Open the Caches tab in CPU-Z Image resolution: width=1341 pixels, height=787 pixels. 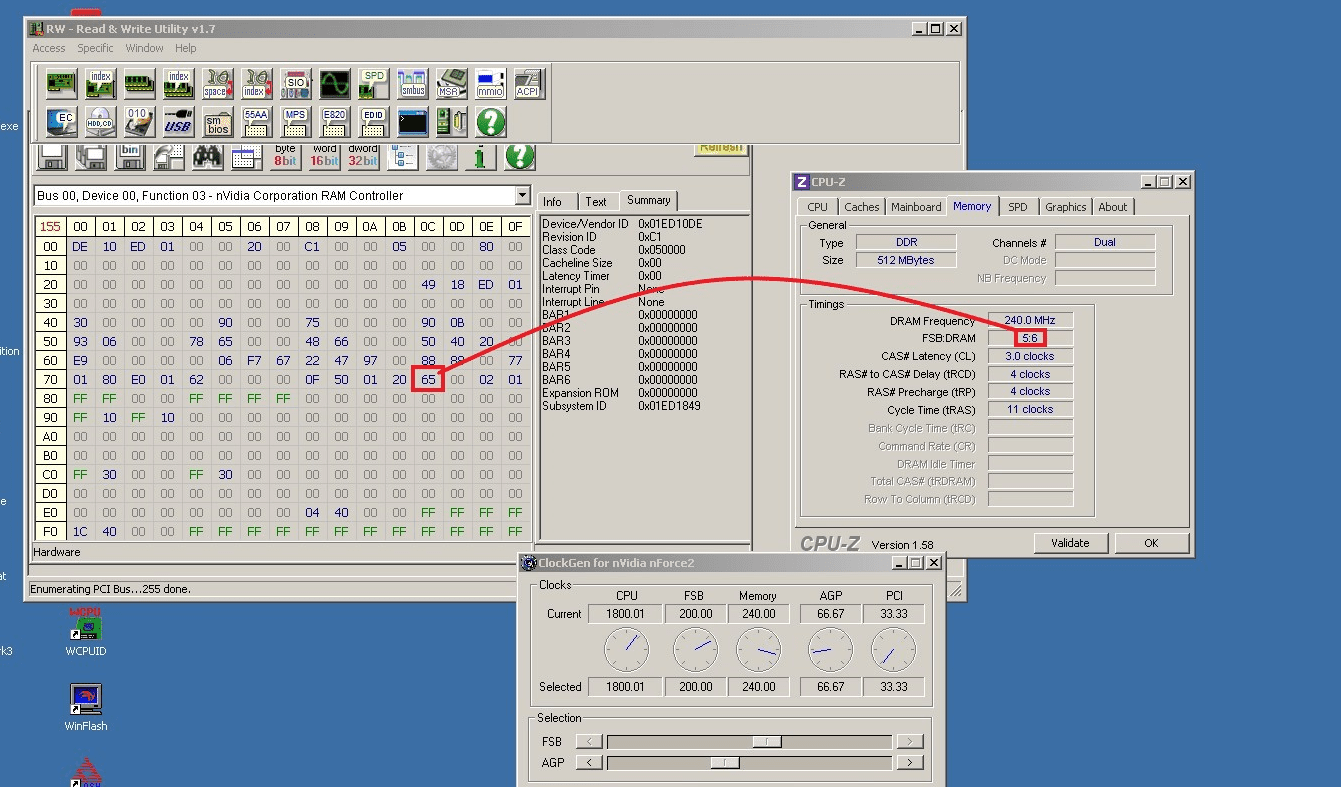(x=862, y=207)
